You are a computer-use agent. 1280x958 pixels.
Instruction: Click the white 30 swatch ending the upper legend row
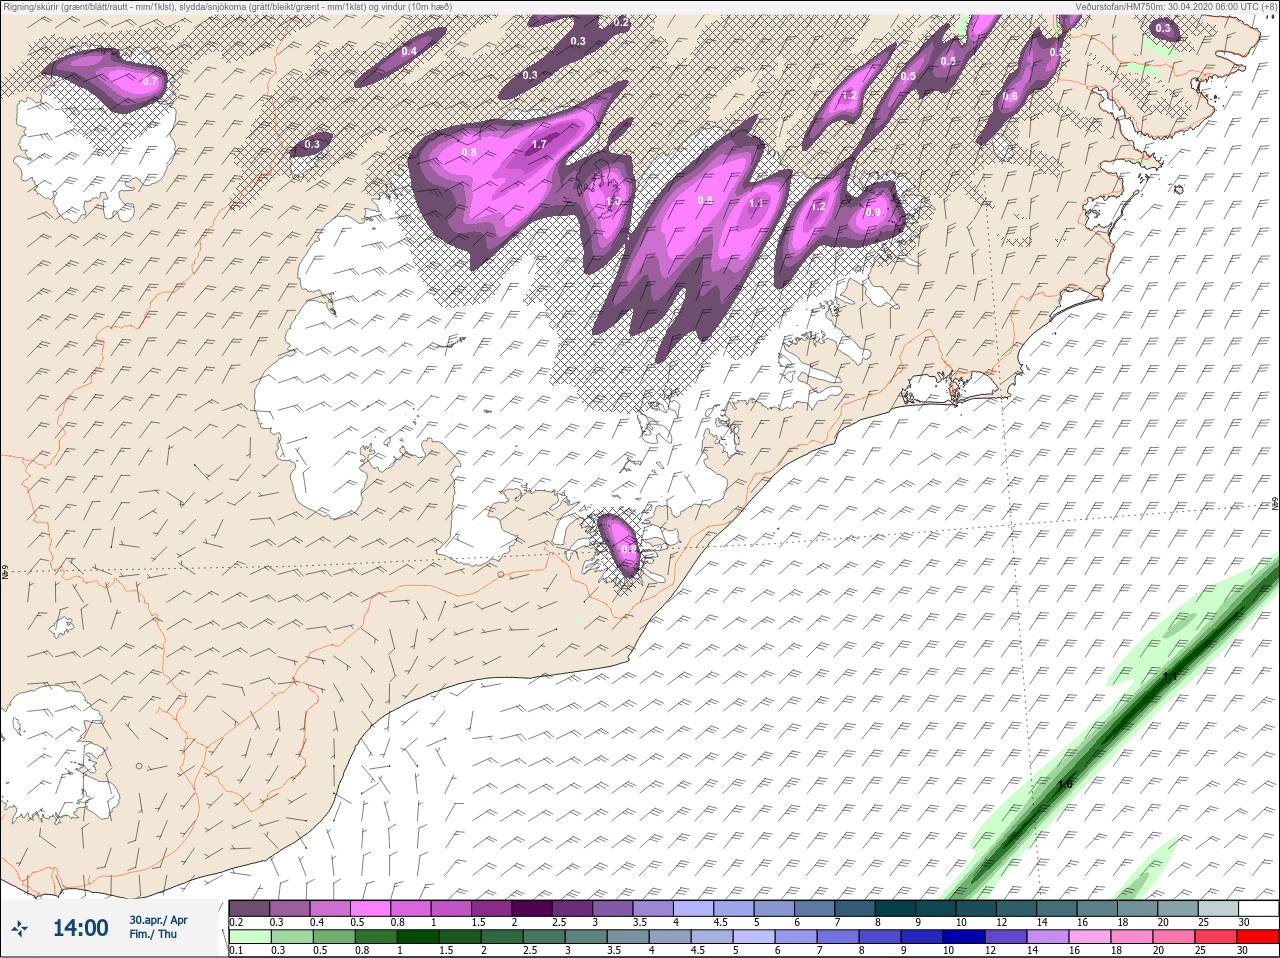point(1257,908)
